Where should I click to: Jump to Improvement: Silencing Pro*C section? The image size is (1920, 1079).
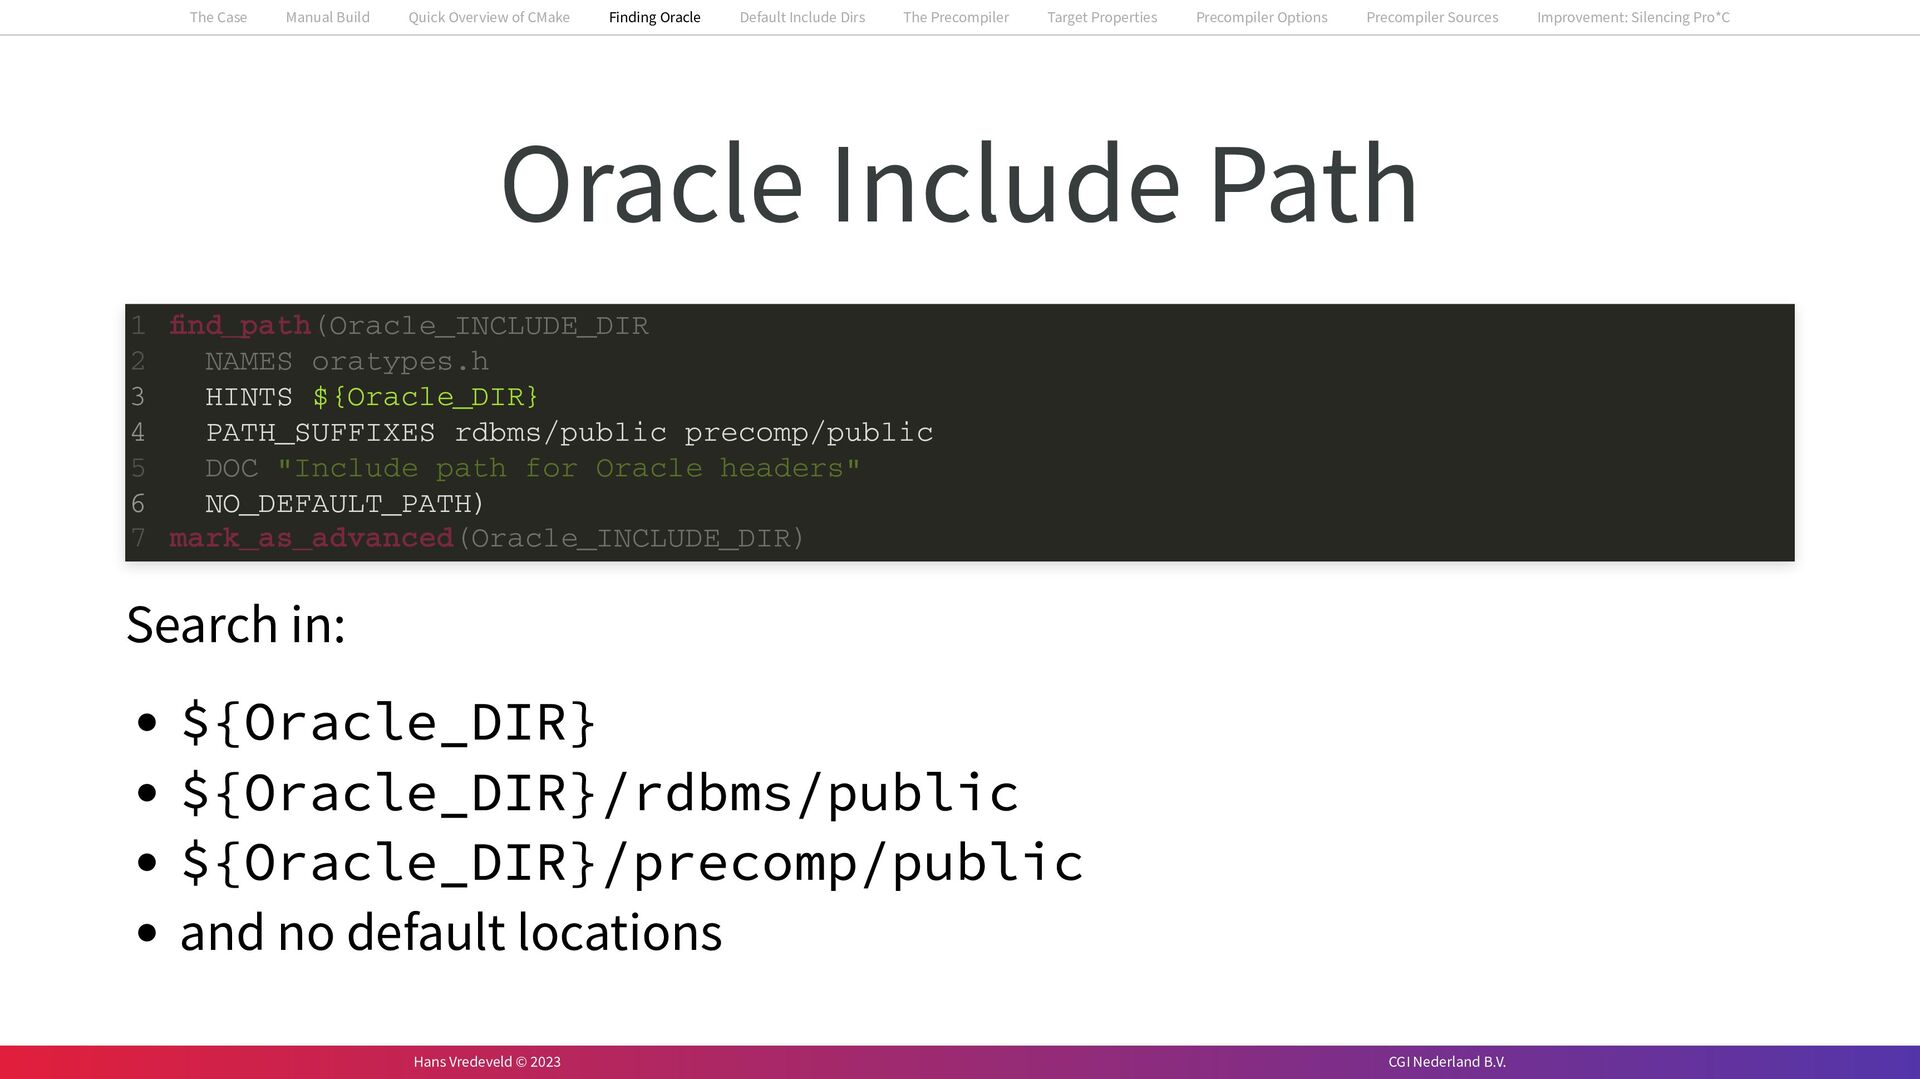(x=1633, y=17)
